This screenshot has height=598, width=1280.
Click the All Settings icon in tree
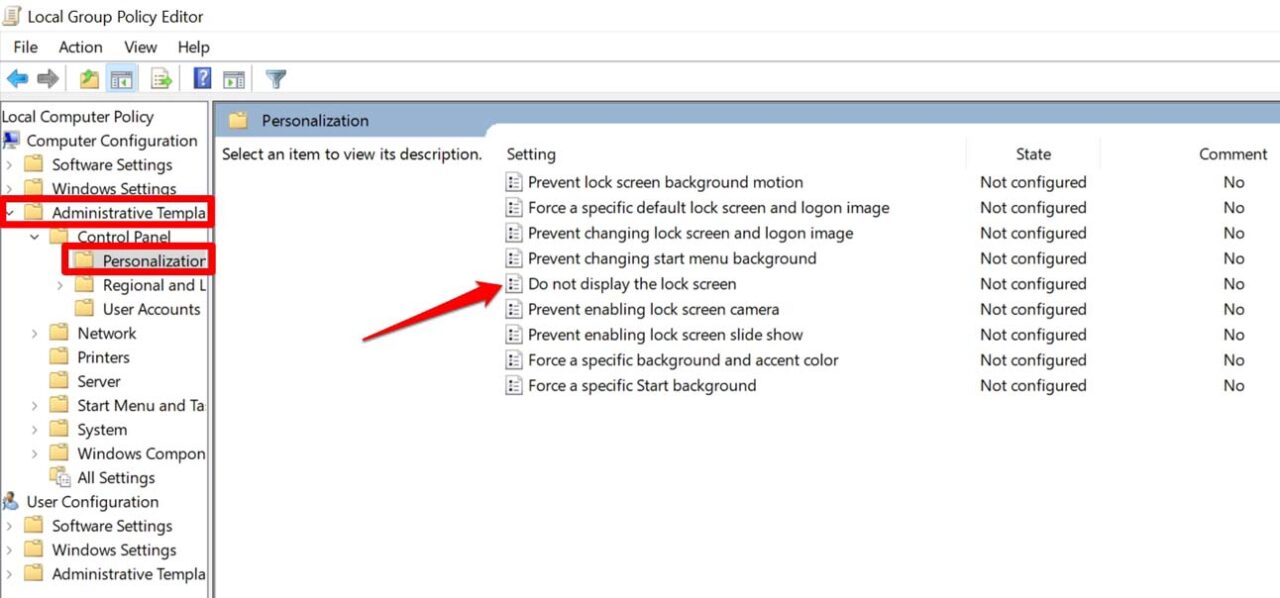60,477
